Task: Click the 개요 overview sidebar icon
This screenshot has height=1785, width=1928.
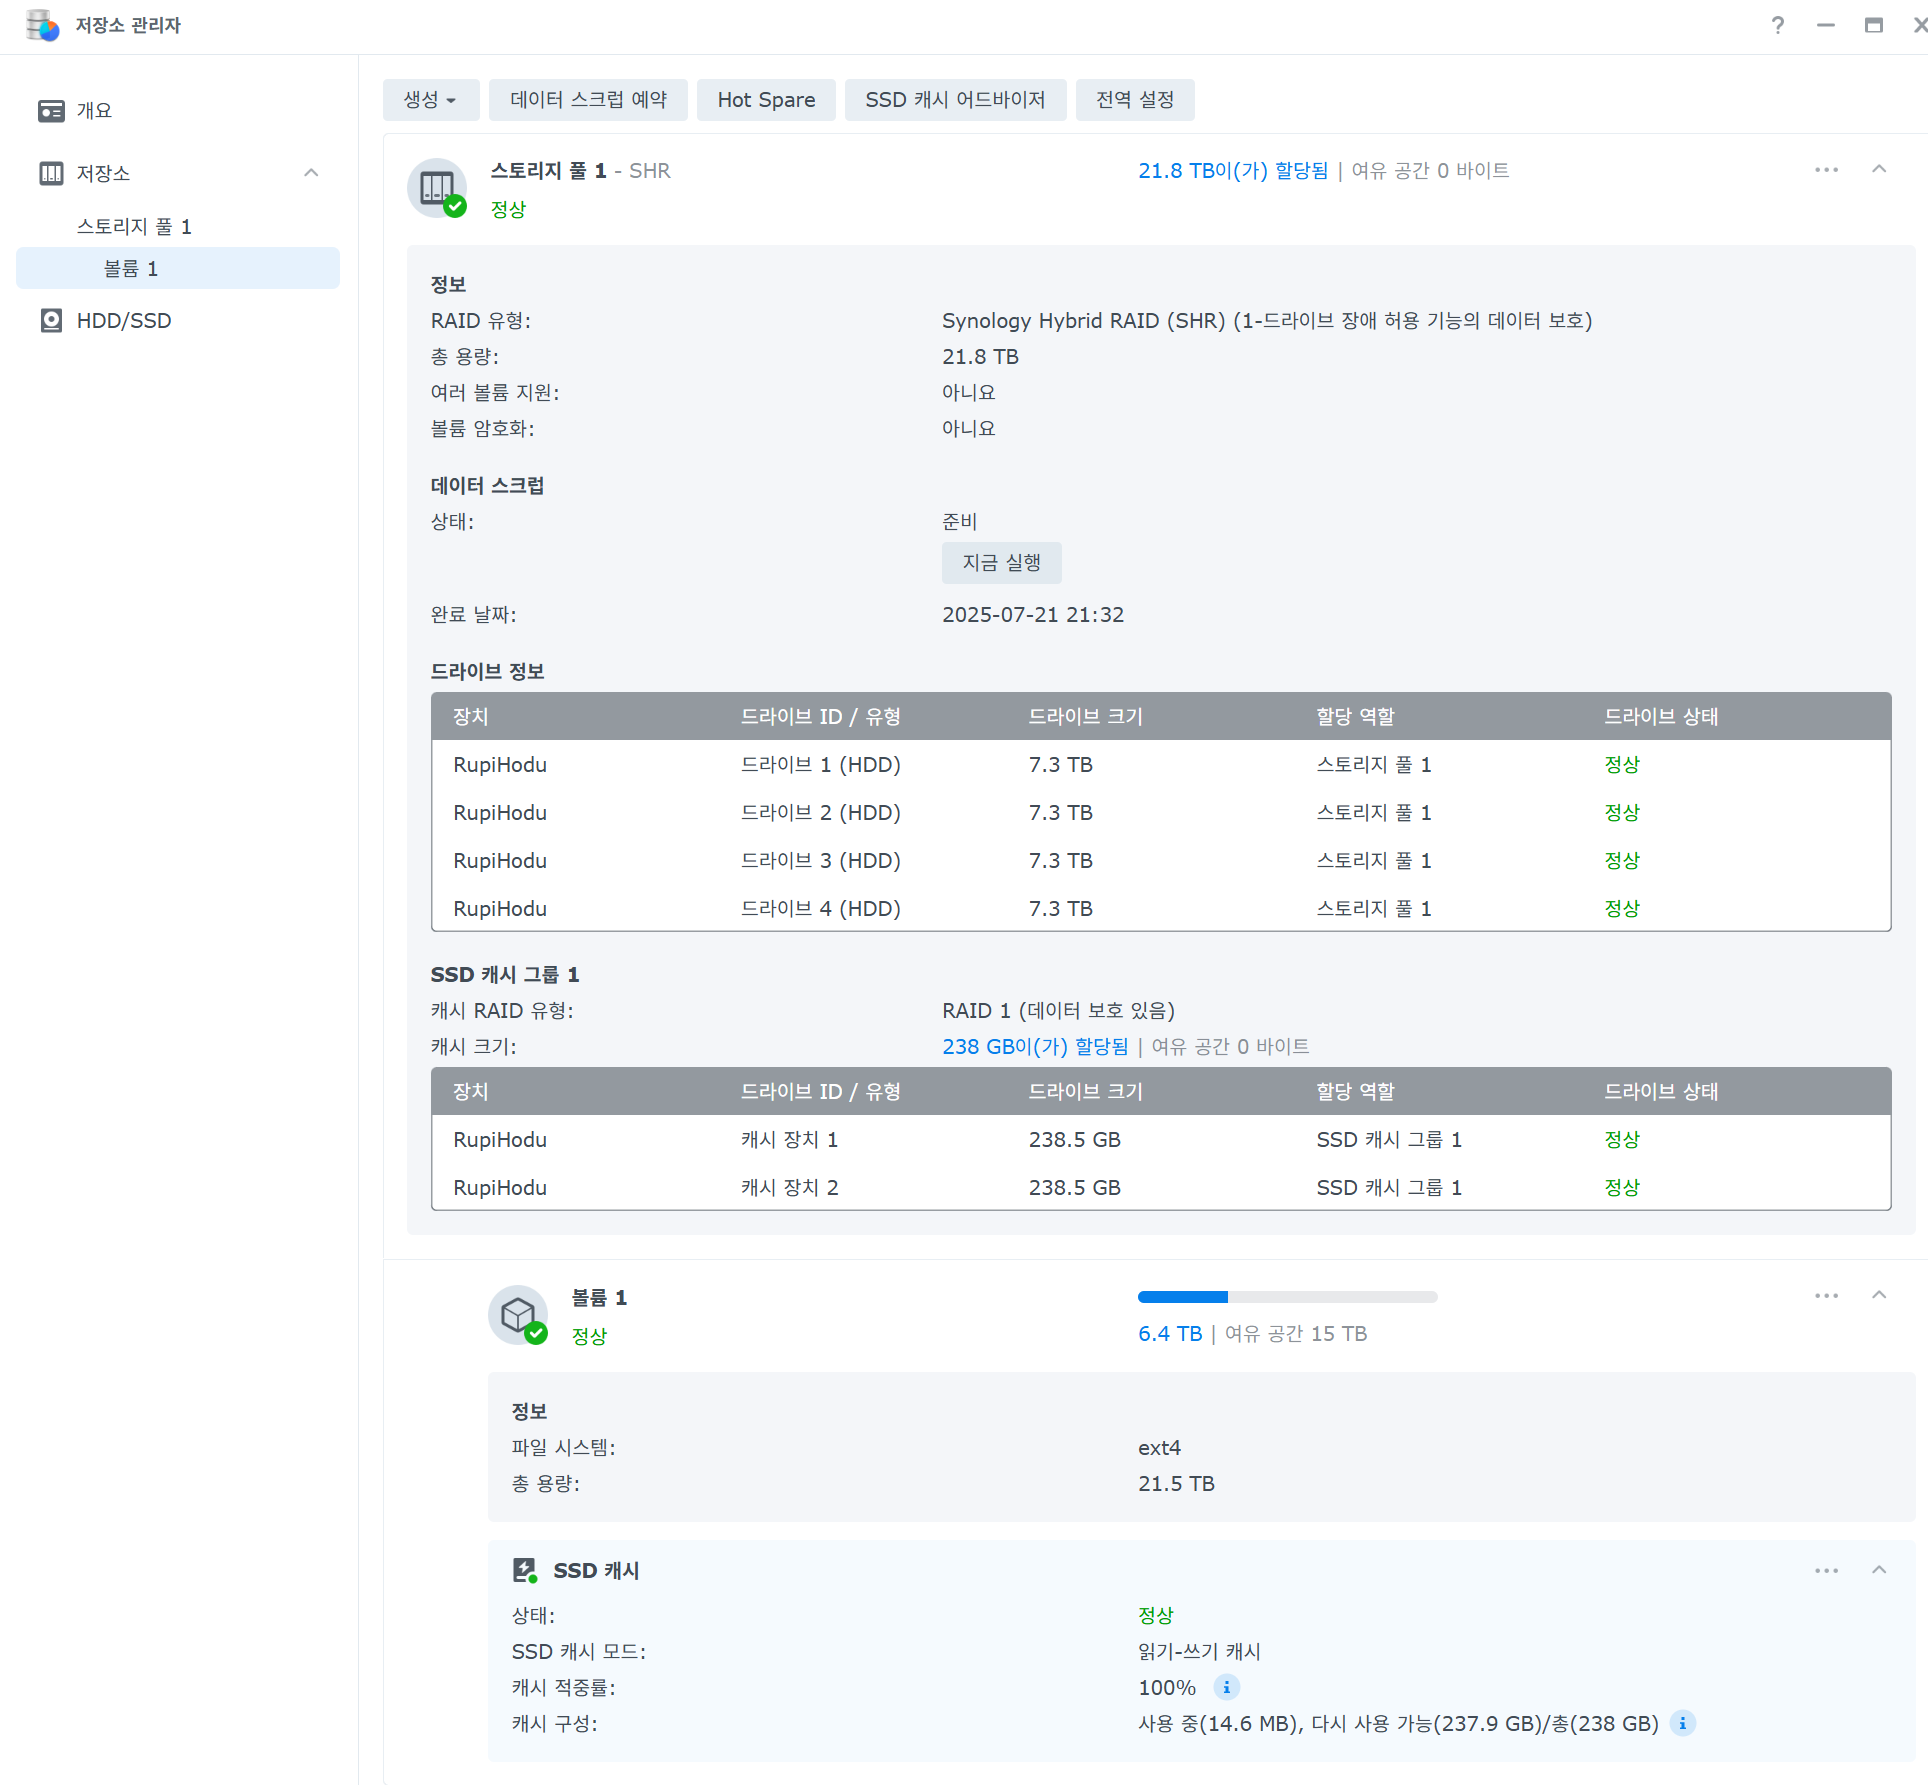Action: [51, 111]
